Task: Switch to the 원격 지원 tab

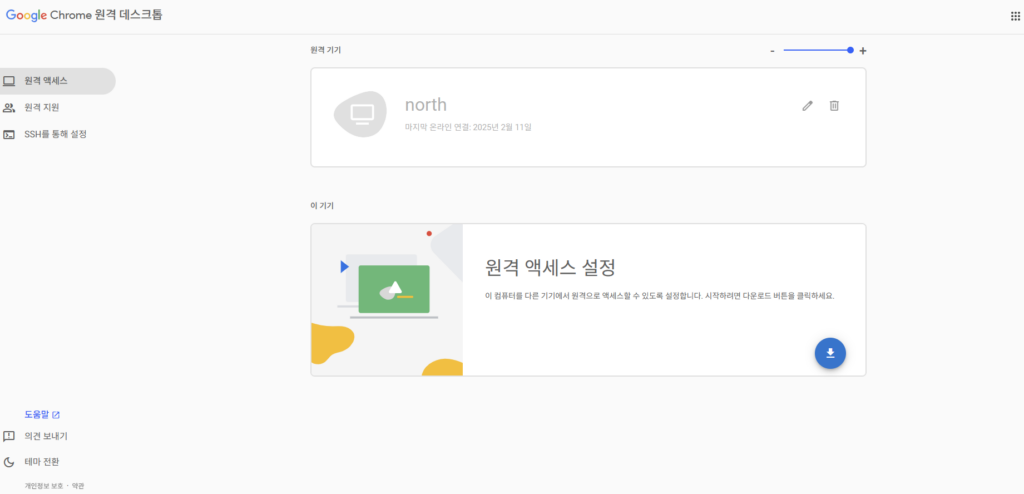Action: (x=42, y=108)
